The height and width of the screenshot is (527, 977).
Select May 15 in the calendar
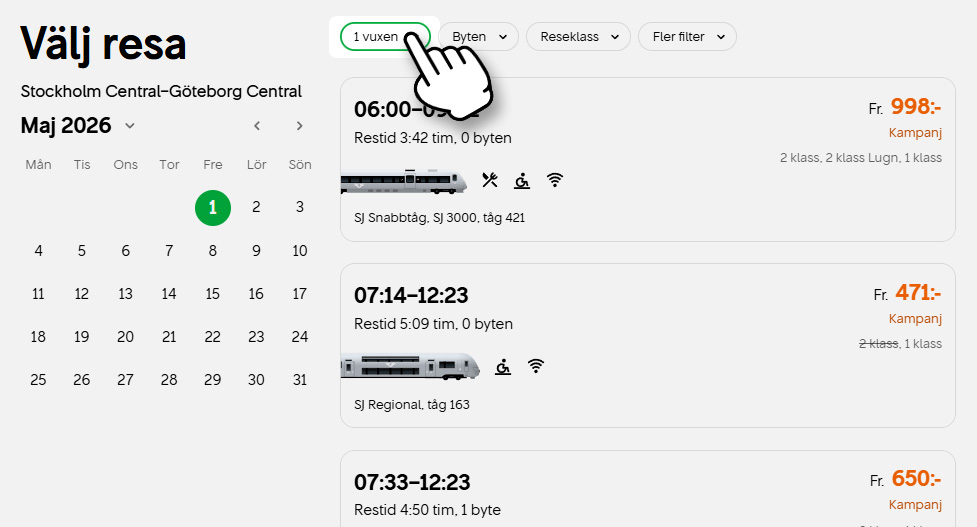(x=212, y=294)
